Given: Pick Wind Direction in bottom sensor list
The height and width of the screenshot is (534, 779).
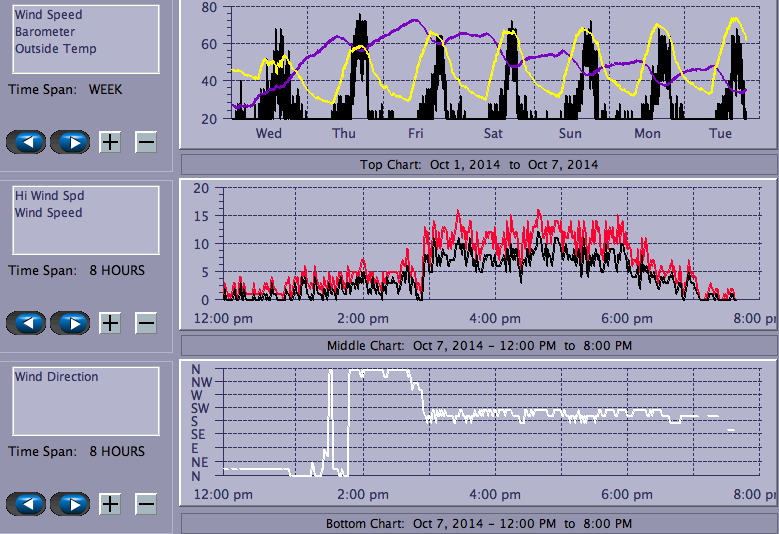Looking at the screenshot, I should click(56, 377).
